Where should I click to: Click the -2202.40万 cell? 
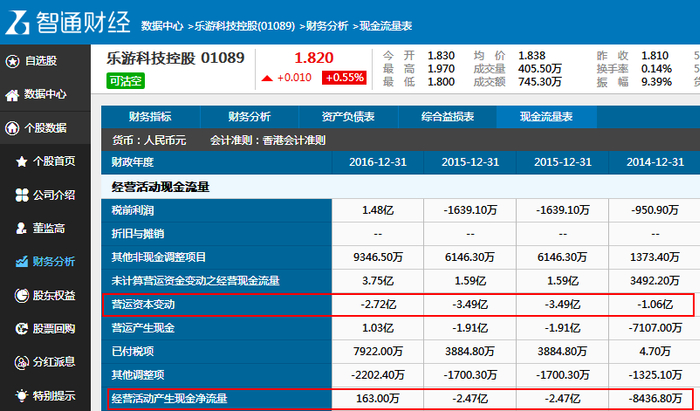(378, 375)
